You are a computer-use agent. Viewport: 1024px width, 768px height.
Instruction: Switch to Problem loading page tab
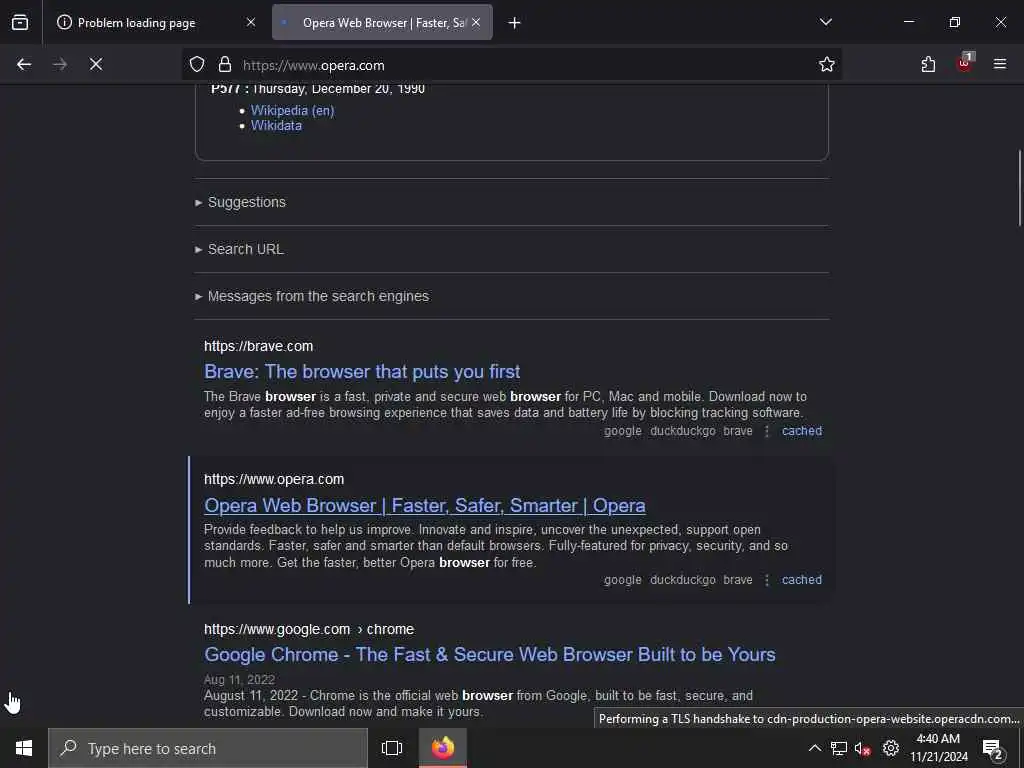click(x=157, y=23)
